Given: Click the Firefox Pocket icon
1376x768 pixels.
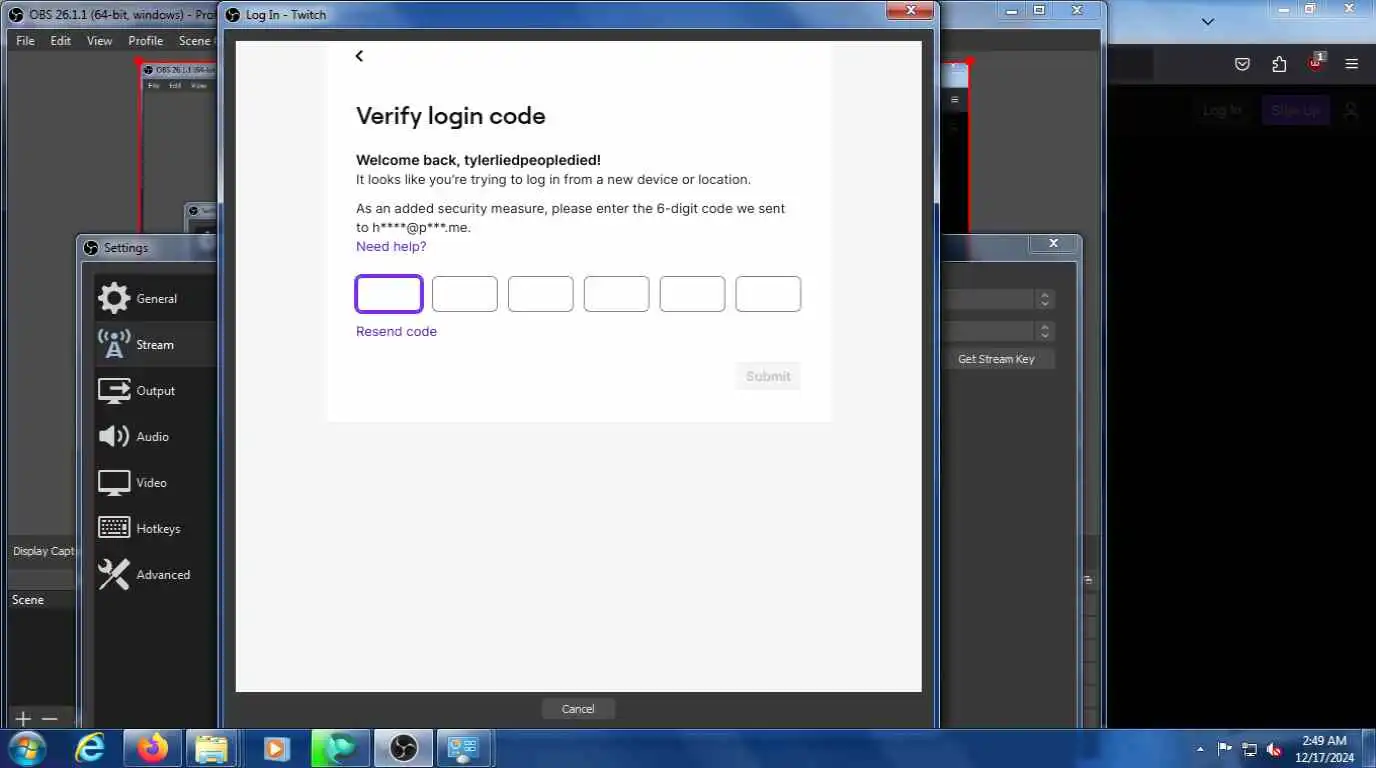Looking at the screenshot, I should tap(1242, 64).
